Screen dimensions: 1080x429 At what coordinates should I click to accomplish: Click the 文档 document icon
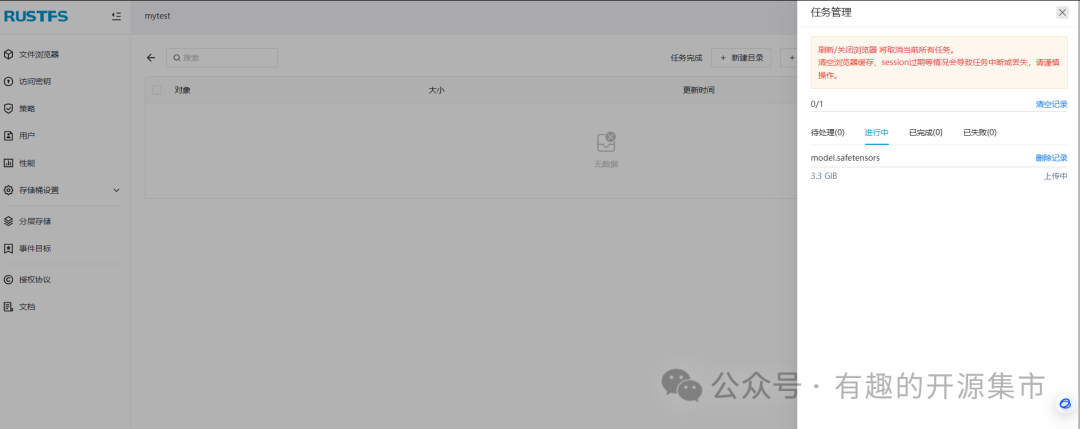[x=9, y=306]
